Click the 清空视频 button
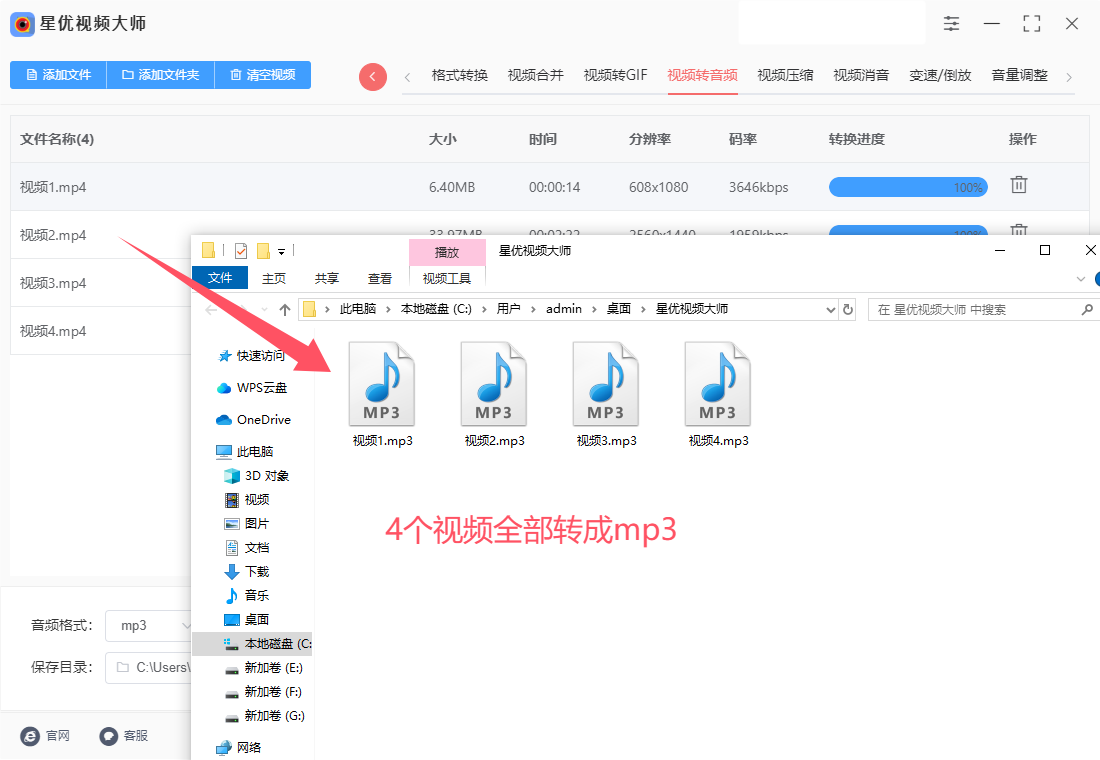 click(x=262, y=75)
